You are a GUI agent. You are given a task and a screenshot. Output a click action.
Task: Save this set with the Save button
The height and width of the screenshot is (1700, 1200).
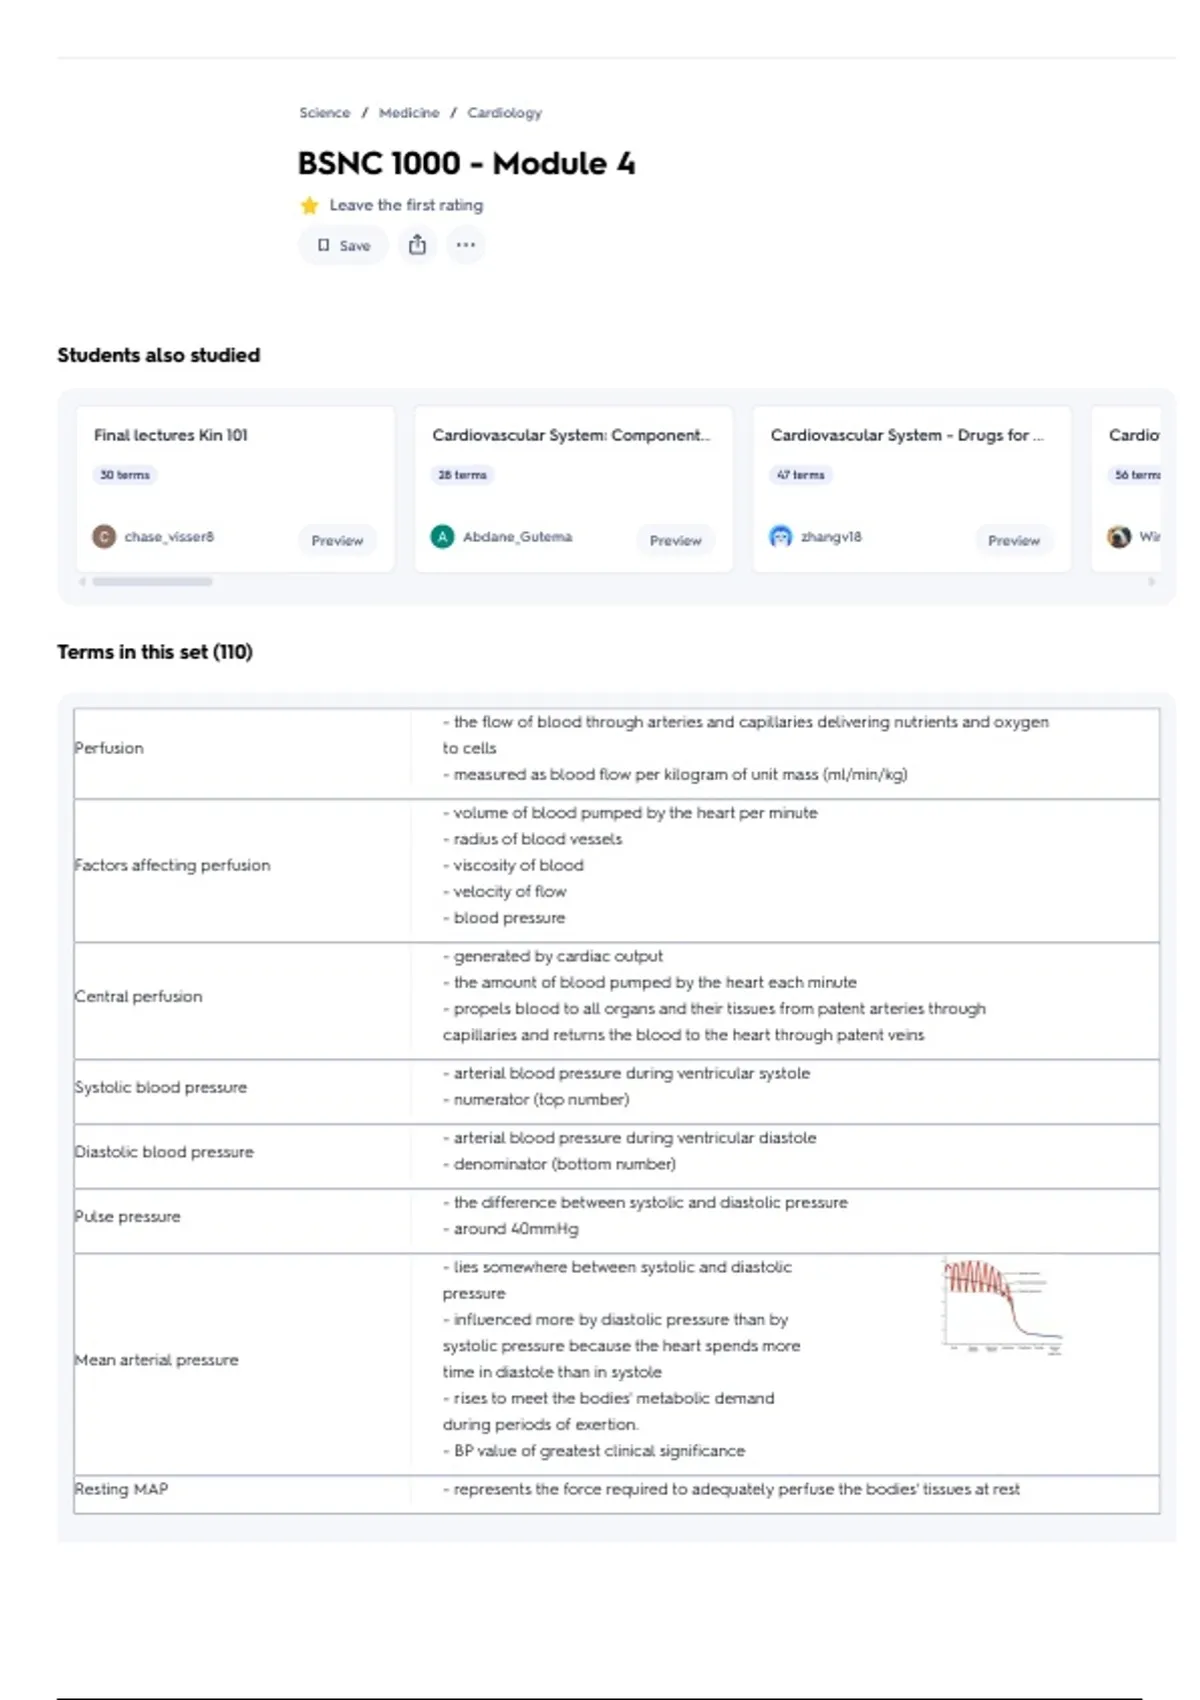tap(343, 245)
